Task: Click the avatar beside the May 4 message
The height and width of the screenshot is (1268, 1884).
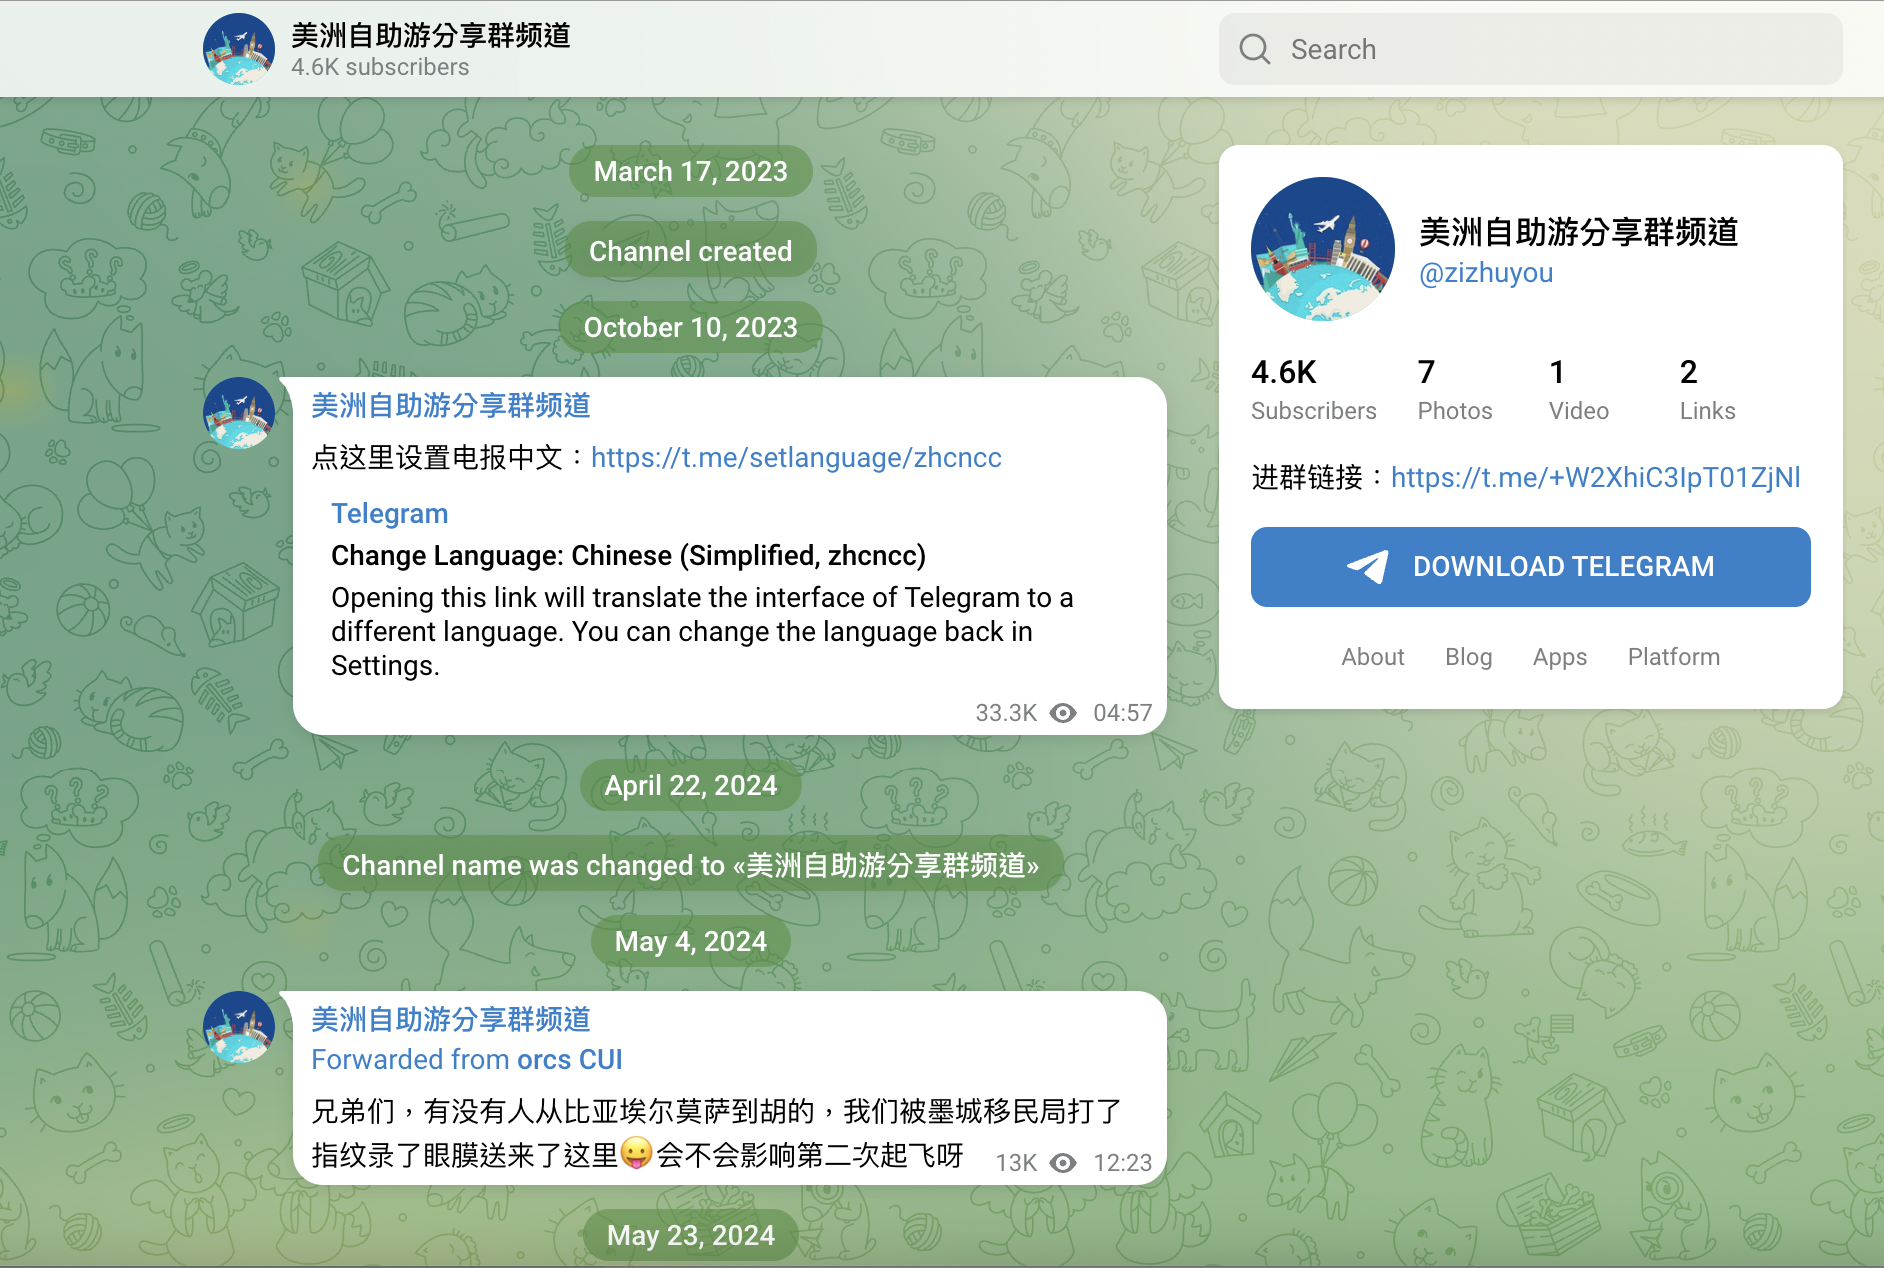Action: [238, 1027]
